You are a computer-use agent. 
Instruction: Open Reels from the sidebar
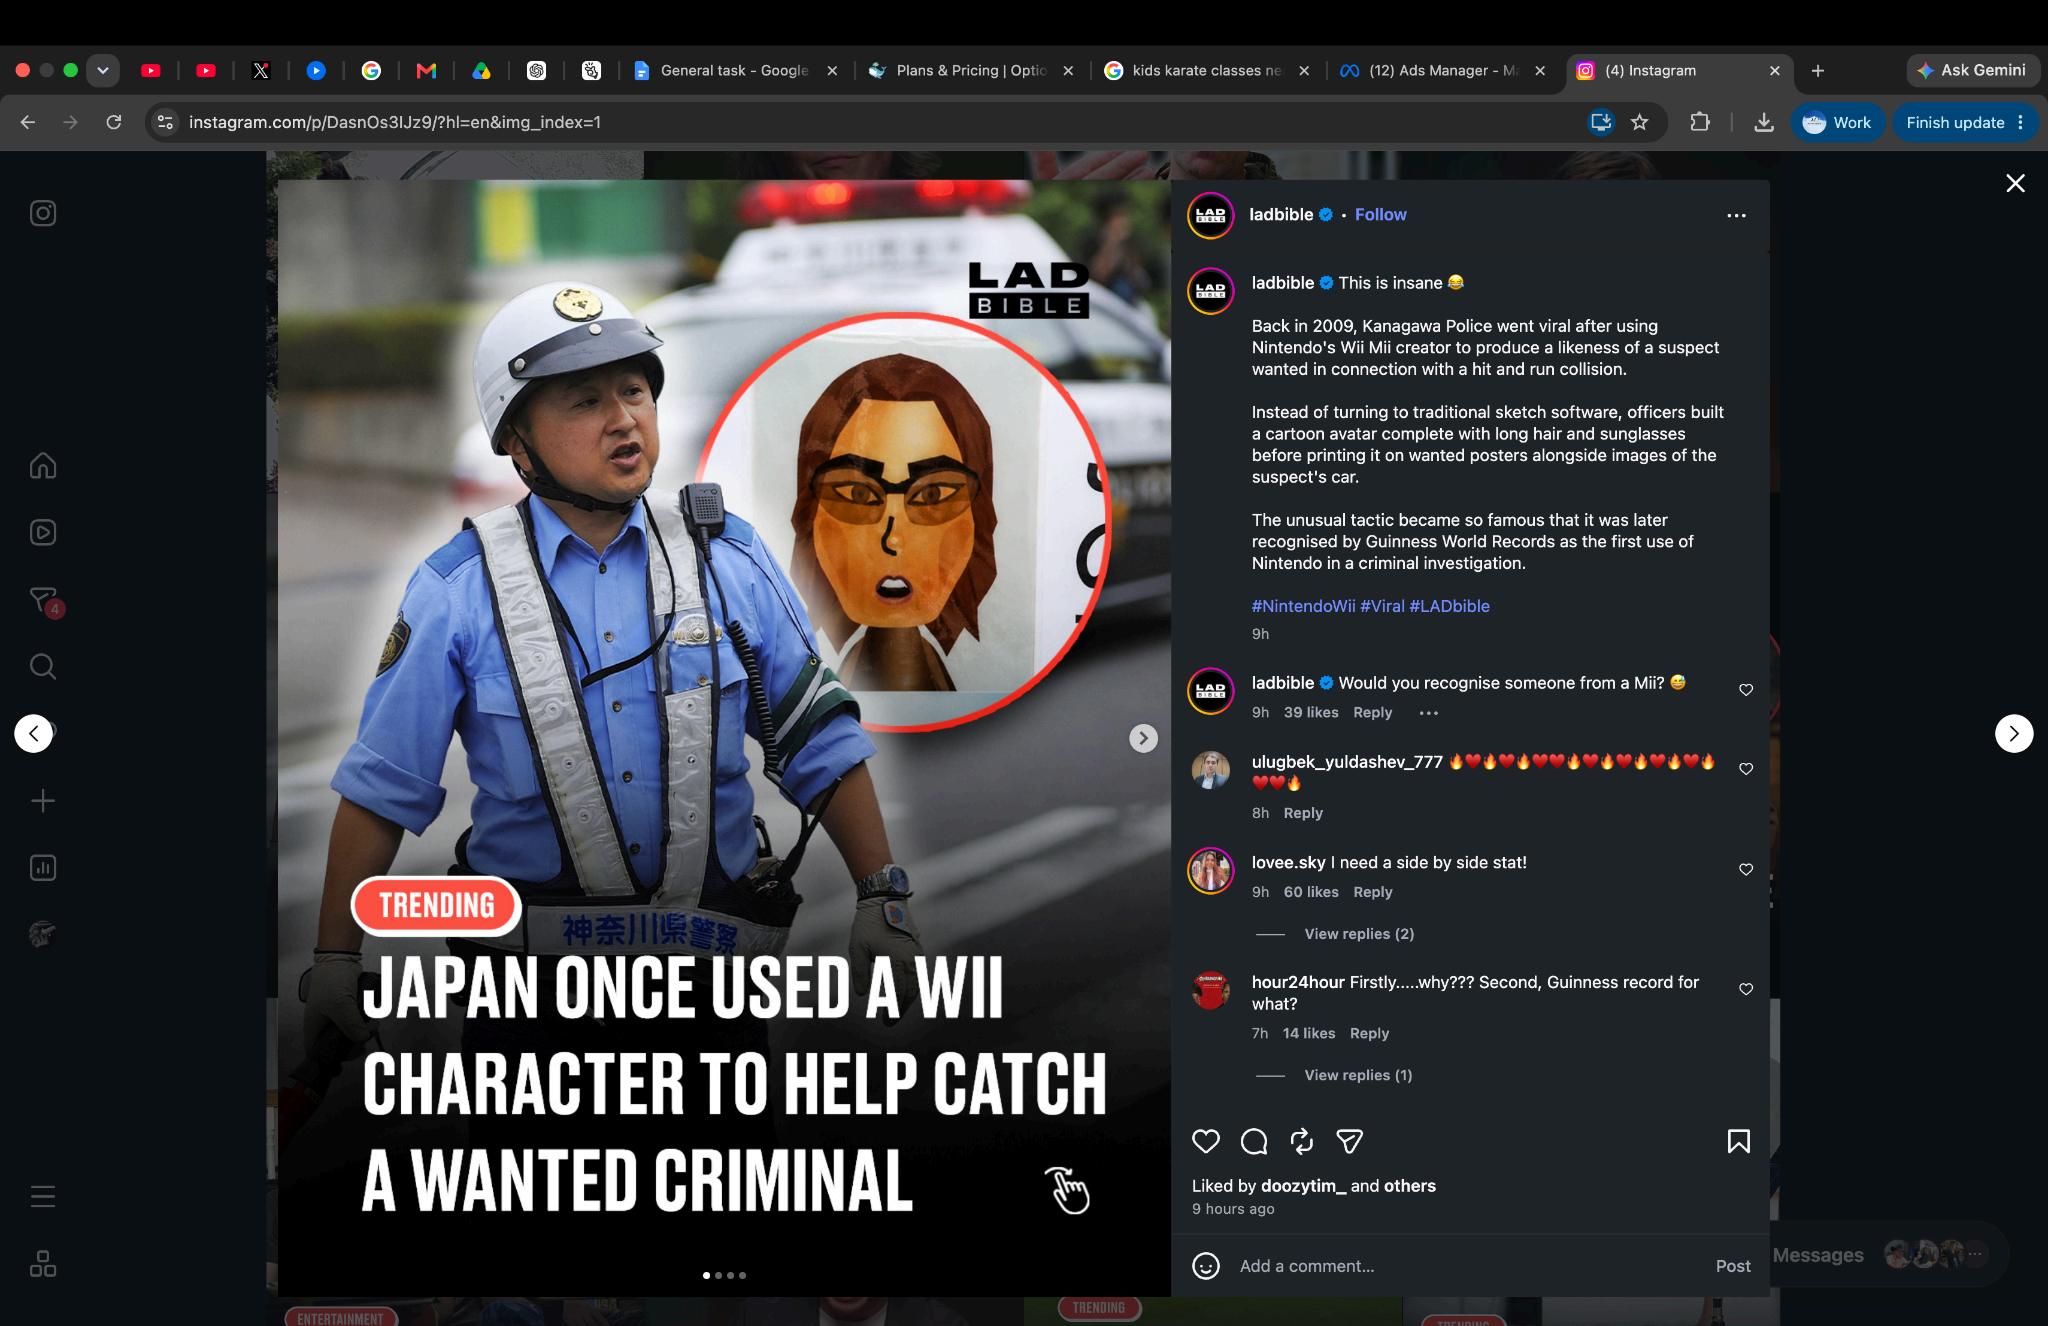point(43,532)
